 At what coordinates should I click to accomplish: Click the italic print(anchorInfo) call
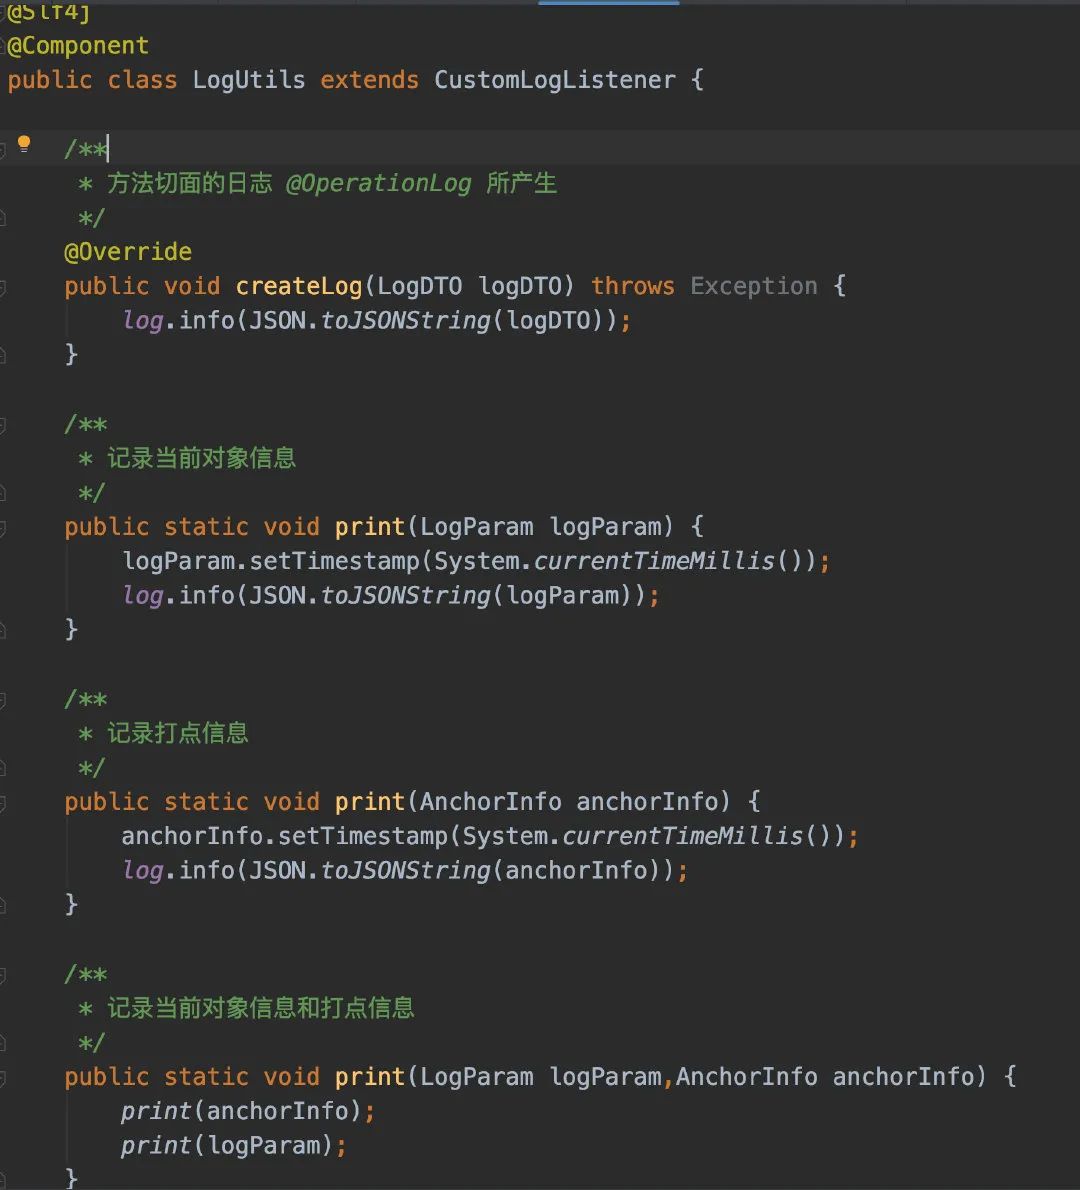(x=241, y=1111)
